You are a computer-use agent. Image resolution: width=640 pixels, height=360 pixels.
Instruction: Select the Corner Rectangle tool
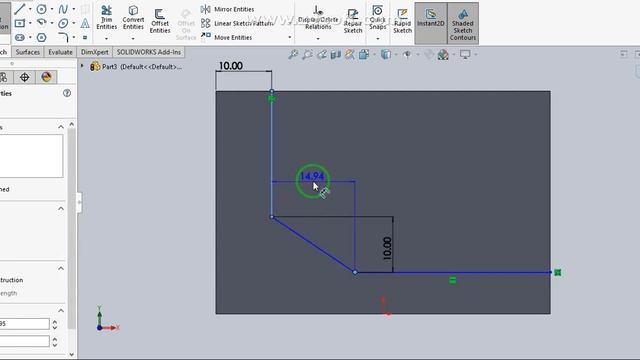[20, 23]
